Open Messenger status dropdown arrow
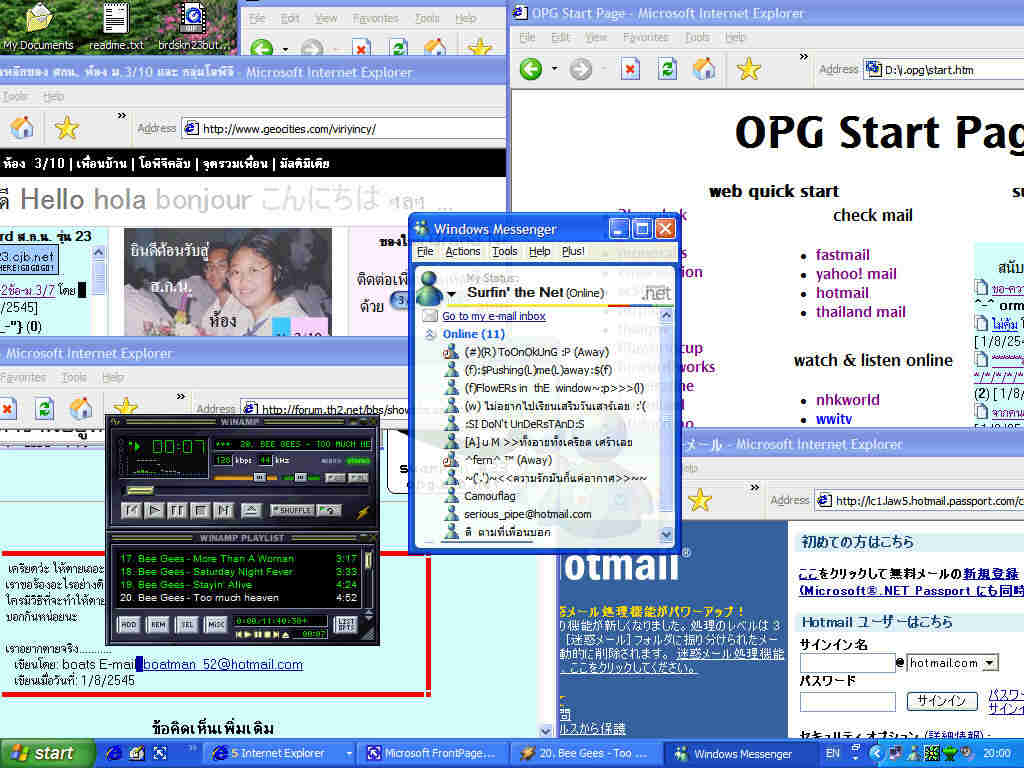 [451, 295]
